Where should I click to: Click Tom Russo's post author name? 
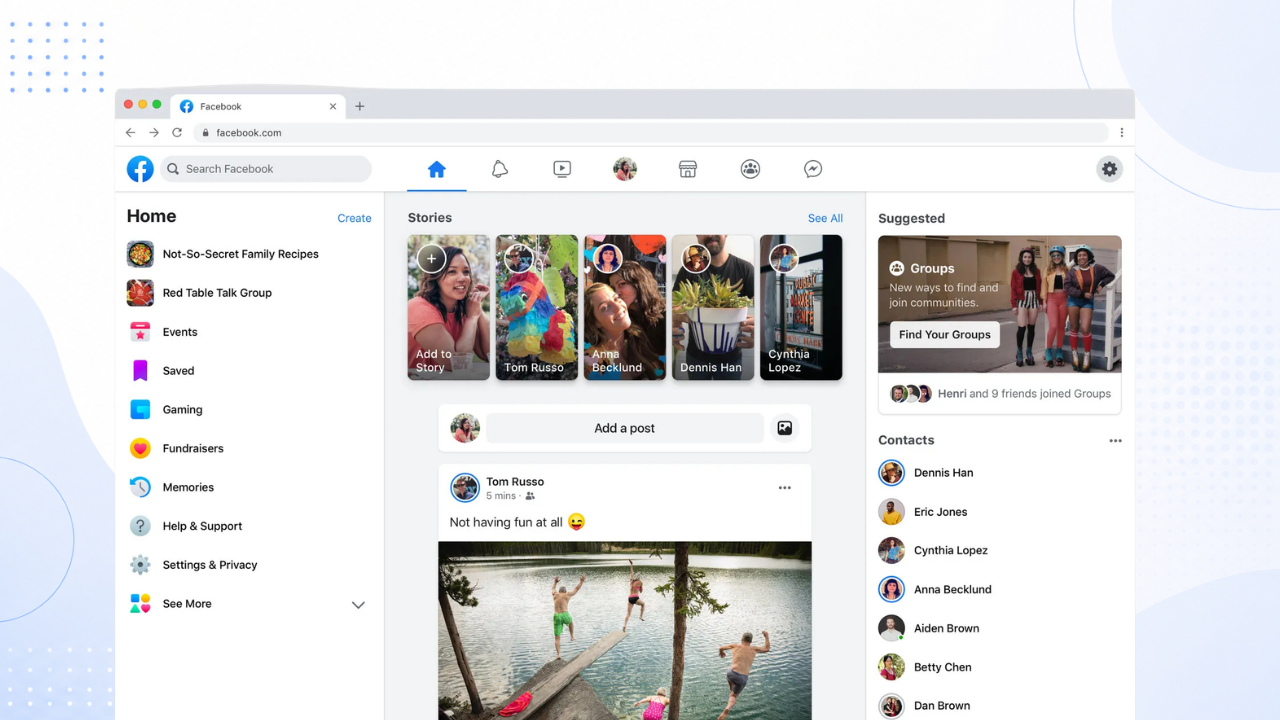(x=515, y=482)
